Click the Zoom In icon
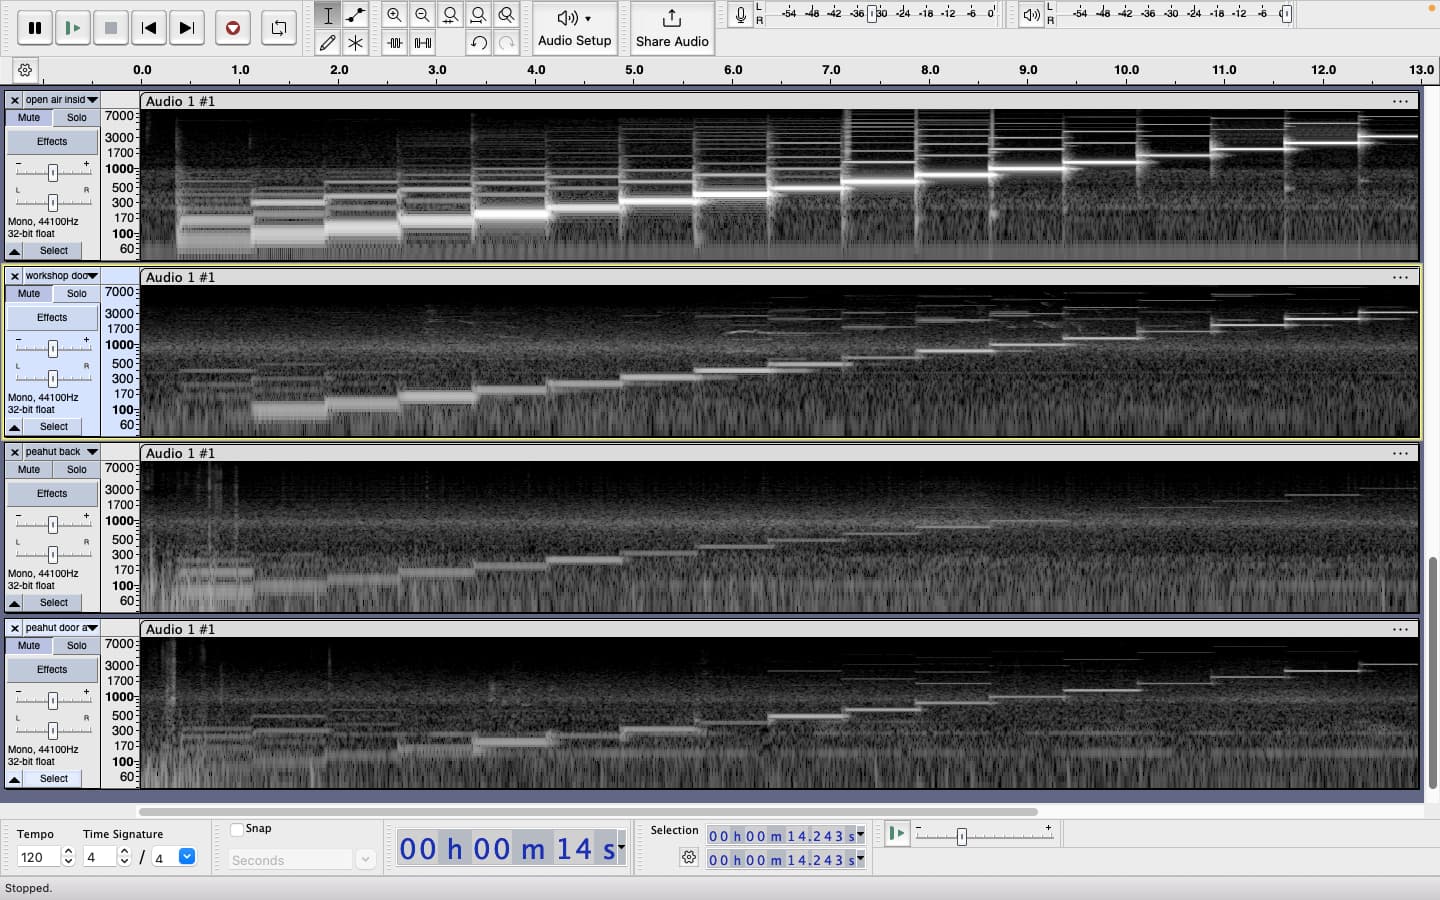Screen dimensions: 1440x900 pos(395,15)
